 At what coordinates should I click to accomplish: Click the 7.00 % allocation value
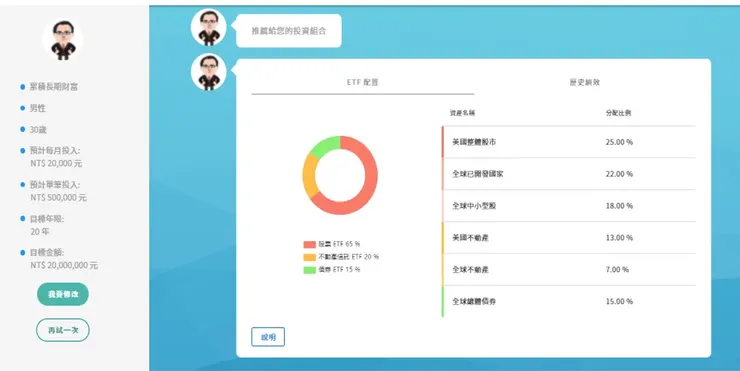click(x=617, y=270)
